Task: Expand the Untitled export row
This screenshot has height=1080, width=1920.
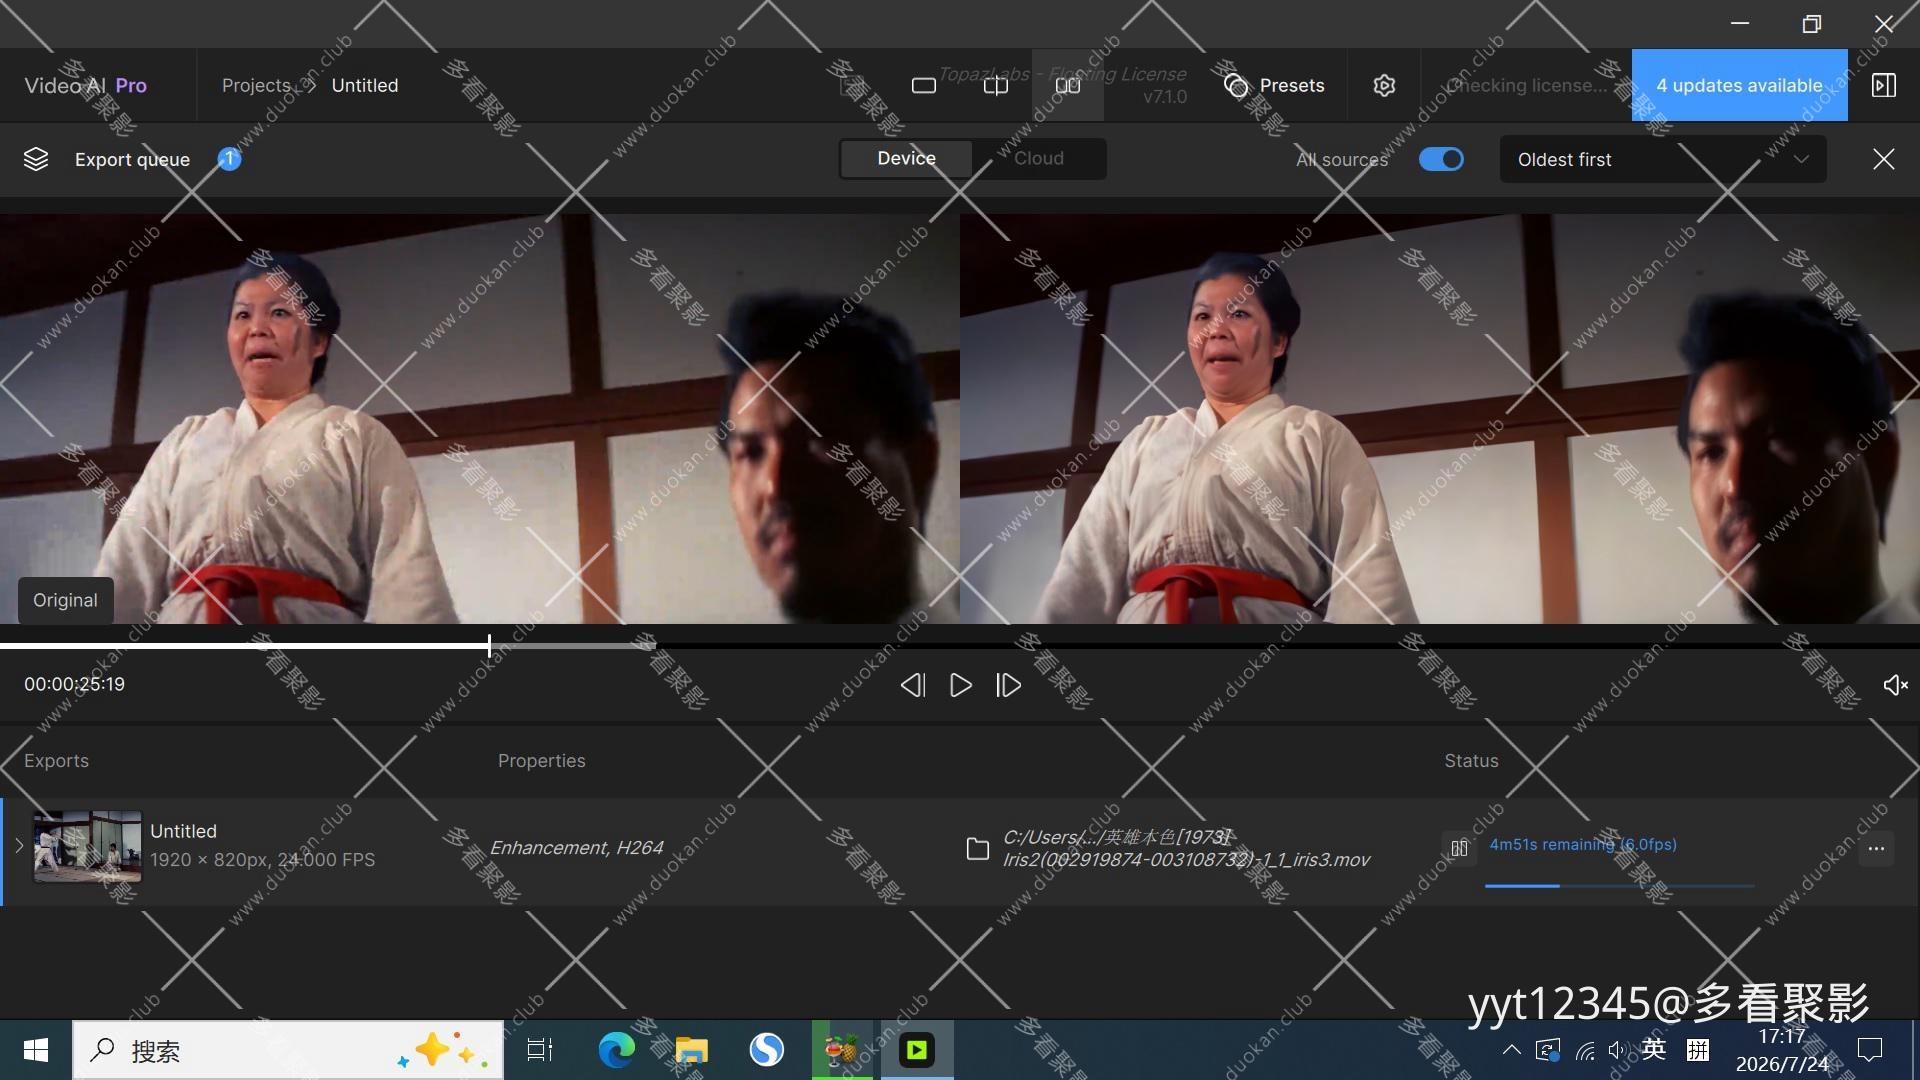Action: pos(18,846)
